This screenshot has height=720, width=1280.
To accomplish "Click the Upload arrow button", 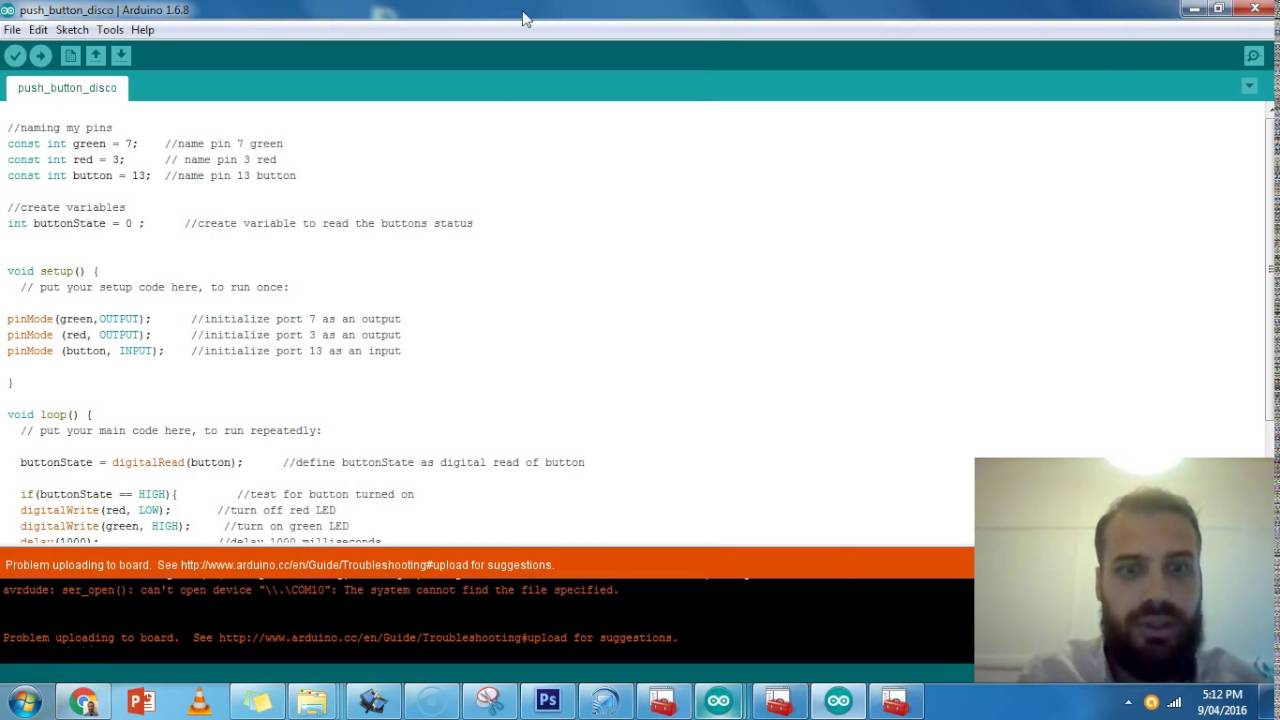I will pyautogui.click(x=41, y=56).
